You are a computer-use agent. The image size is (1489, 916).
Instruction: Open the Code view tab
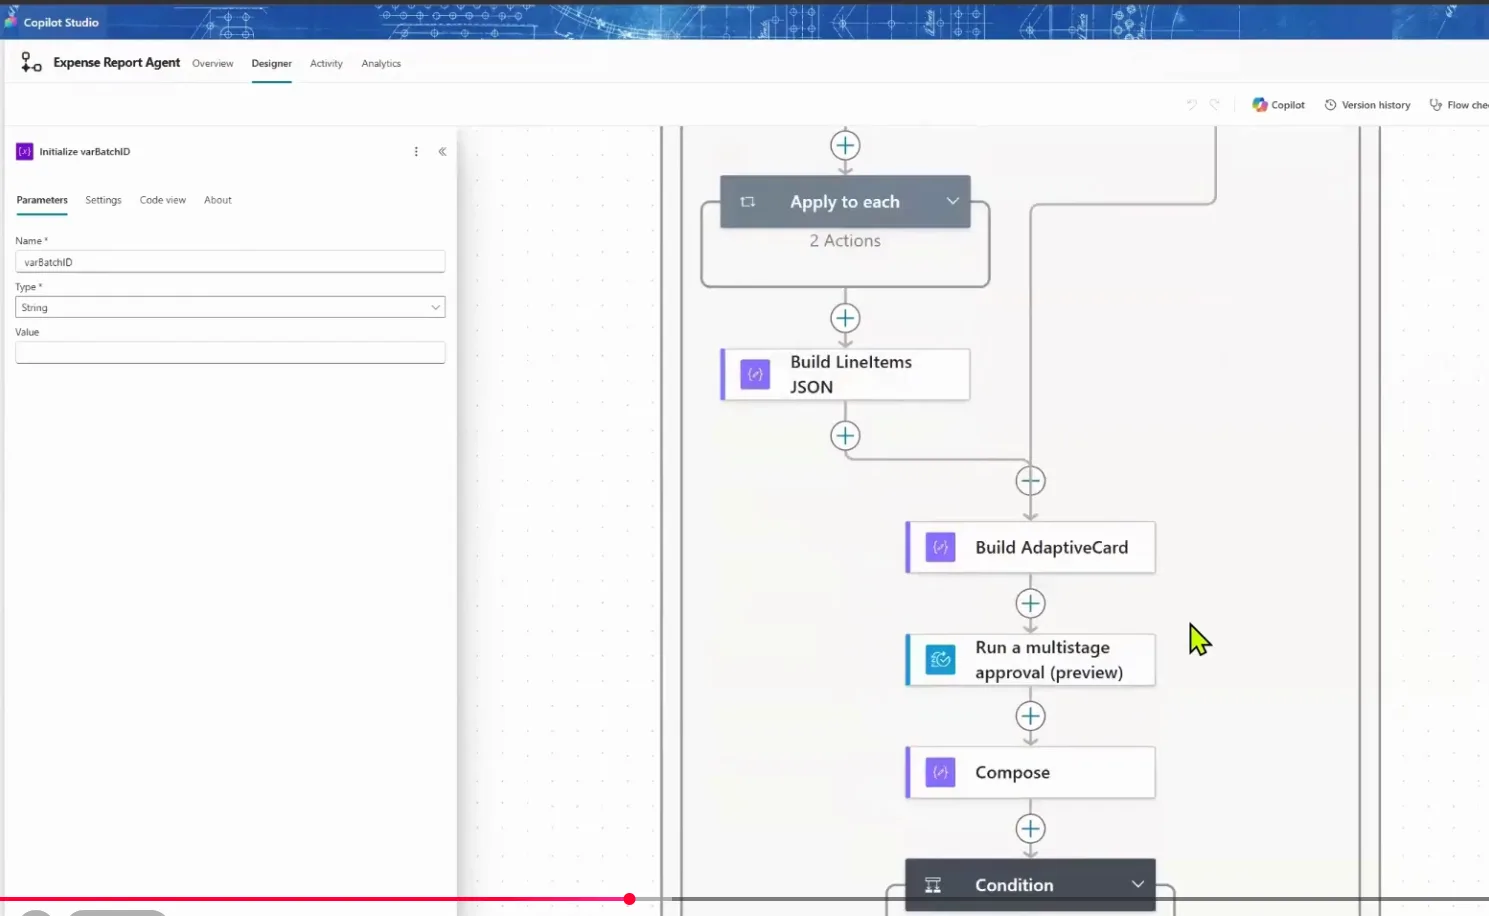[163, 200]
